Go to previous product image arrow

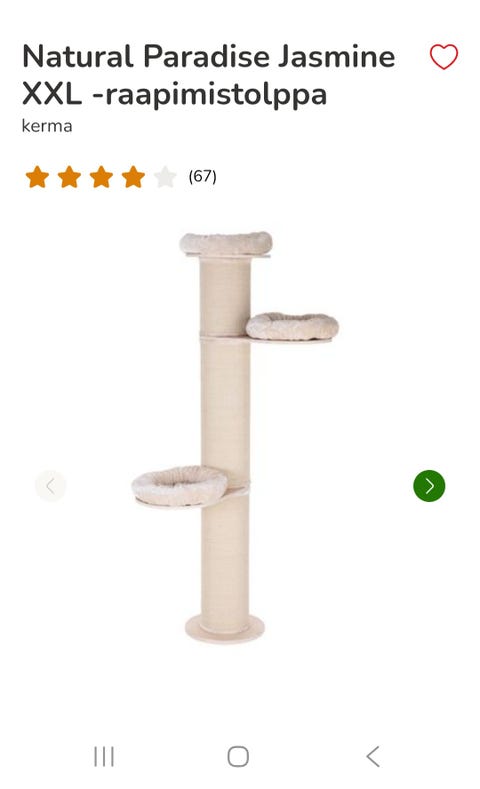[50, 486]
